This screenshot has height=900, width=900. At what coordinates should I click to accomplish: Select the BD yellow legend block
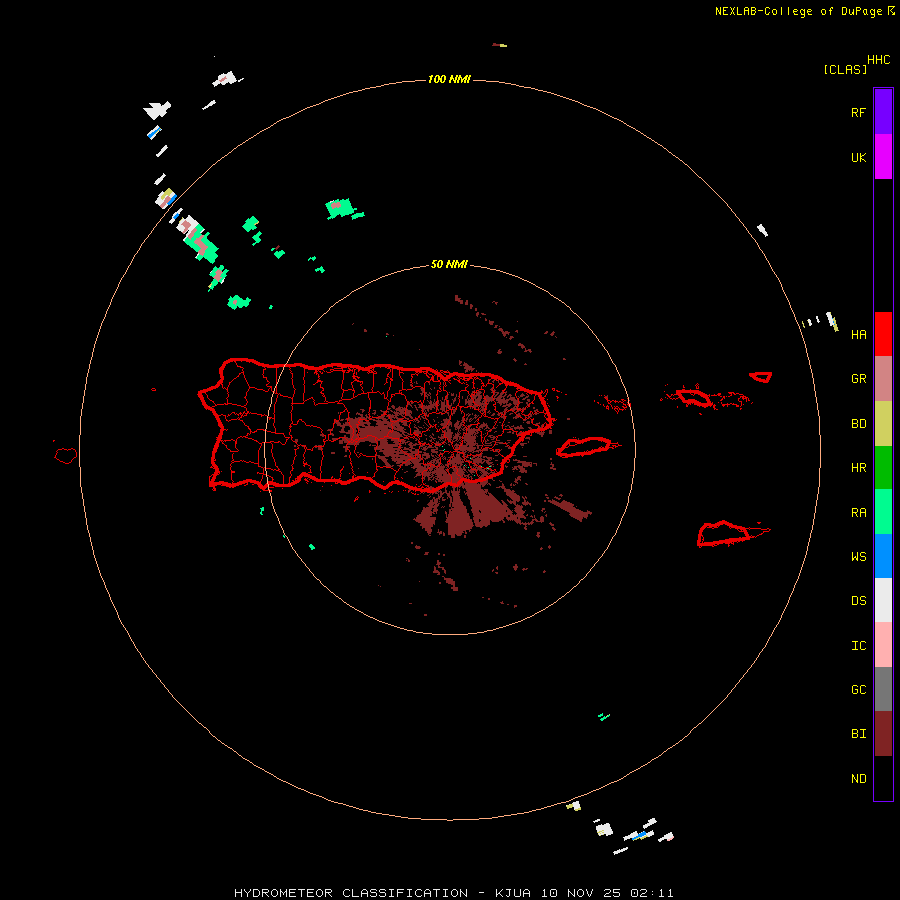point(883,424)
